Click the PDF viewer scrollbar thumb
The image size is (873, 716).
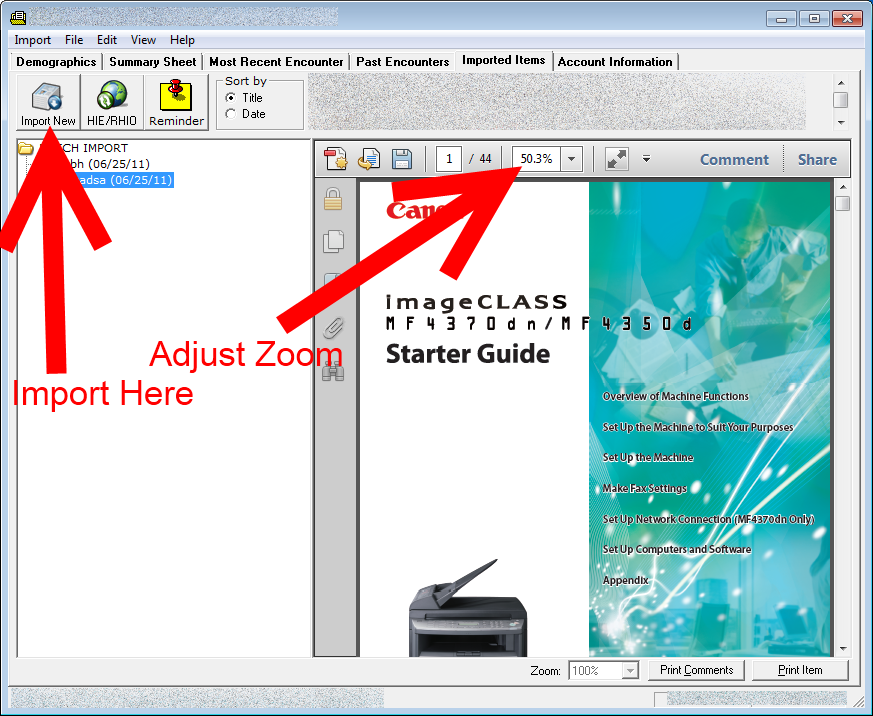pyautogui.click(x=843, y=203)
